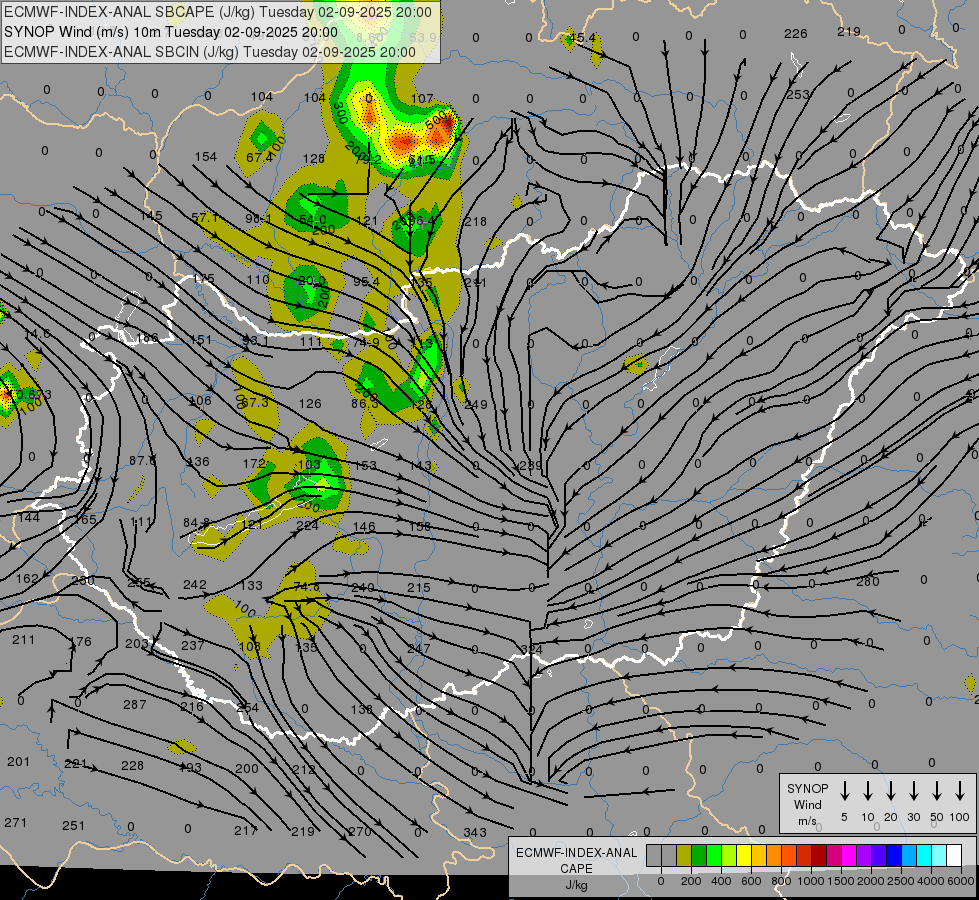Click the SBCAPE title line at top
The image size is (979, 900).
(217, 12)
